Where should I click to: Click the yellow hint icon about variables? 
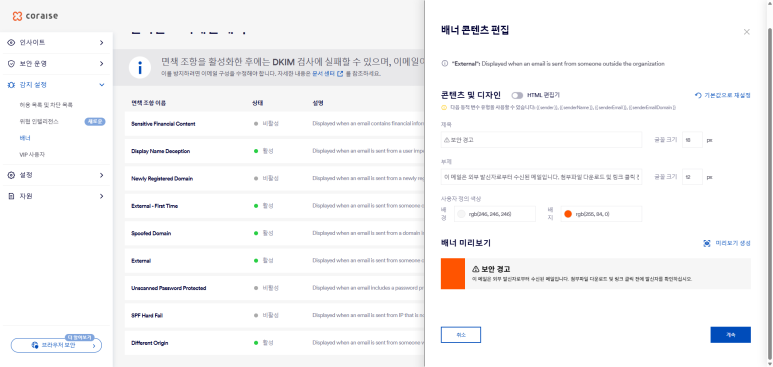point(444,107)
